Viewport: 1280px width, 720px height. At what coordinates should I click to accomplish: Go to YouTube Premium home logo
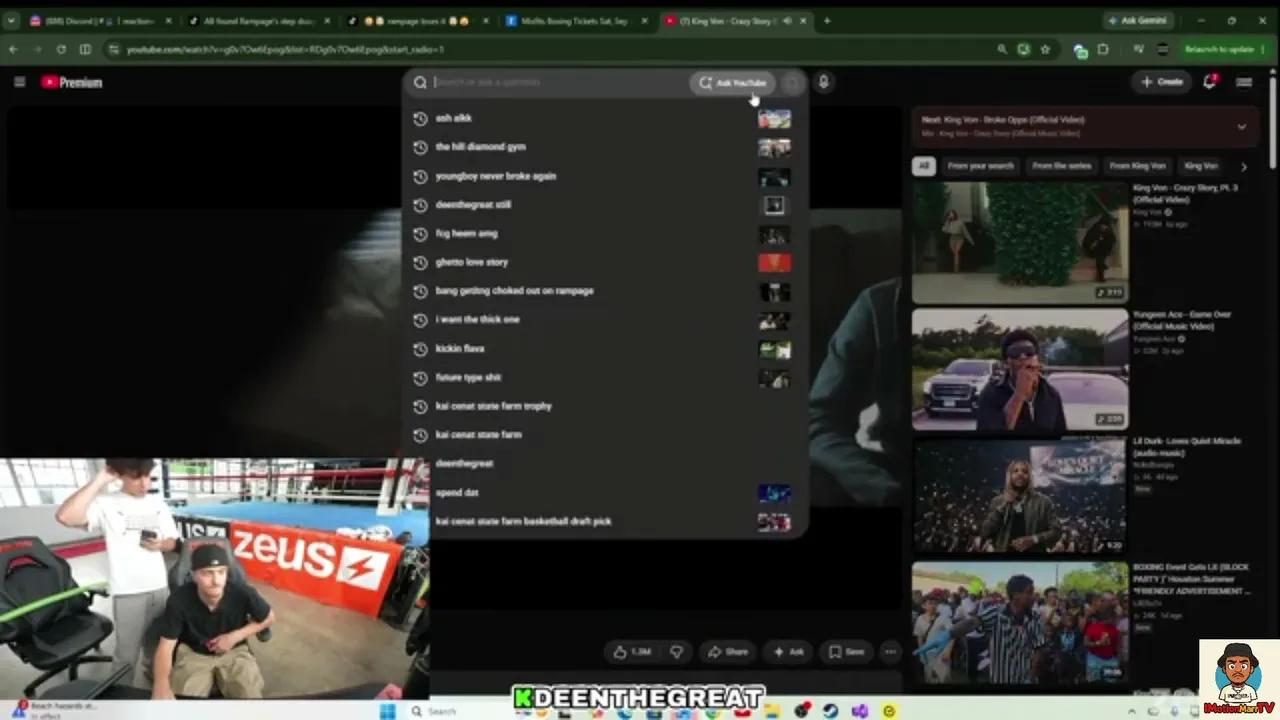point(72,82)
